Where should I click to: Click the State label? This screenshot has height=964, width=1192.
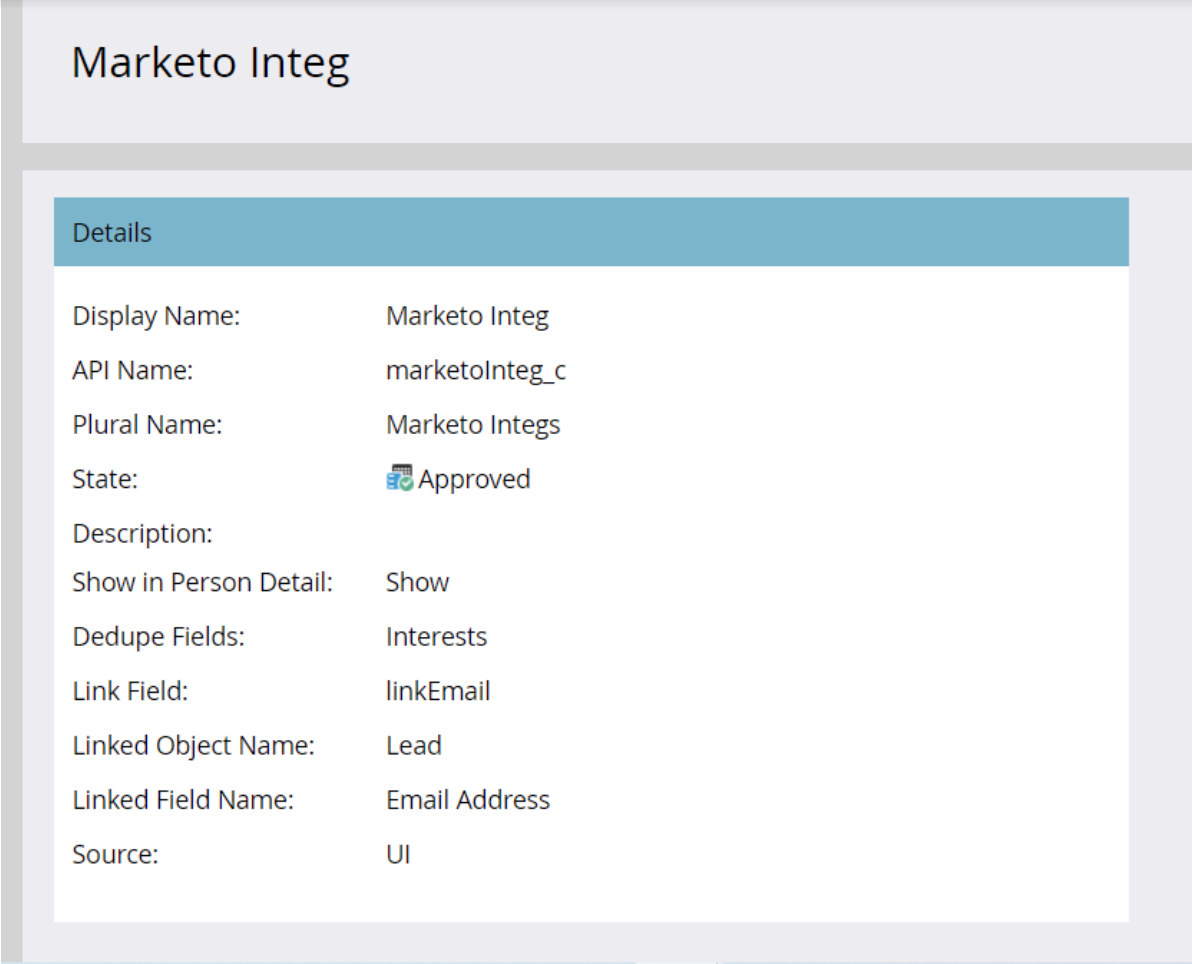105,480
